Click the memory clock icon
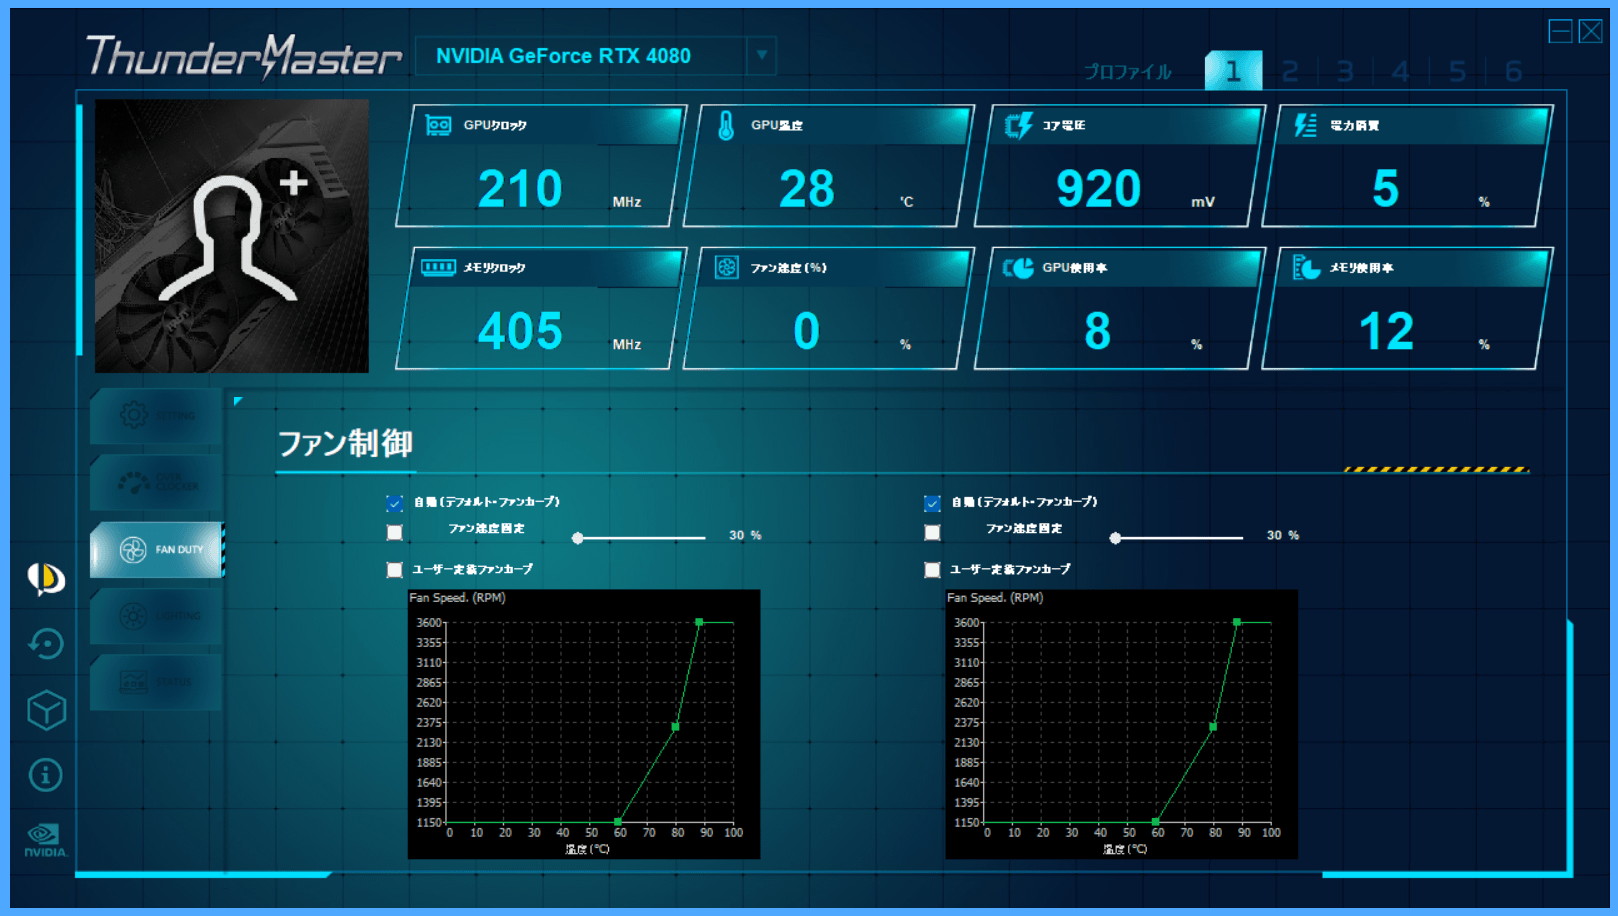This screenshot has height=916, width=1618. click(438, 267)
